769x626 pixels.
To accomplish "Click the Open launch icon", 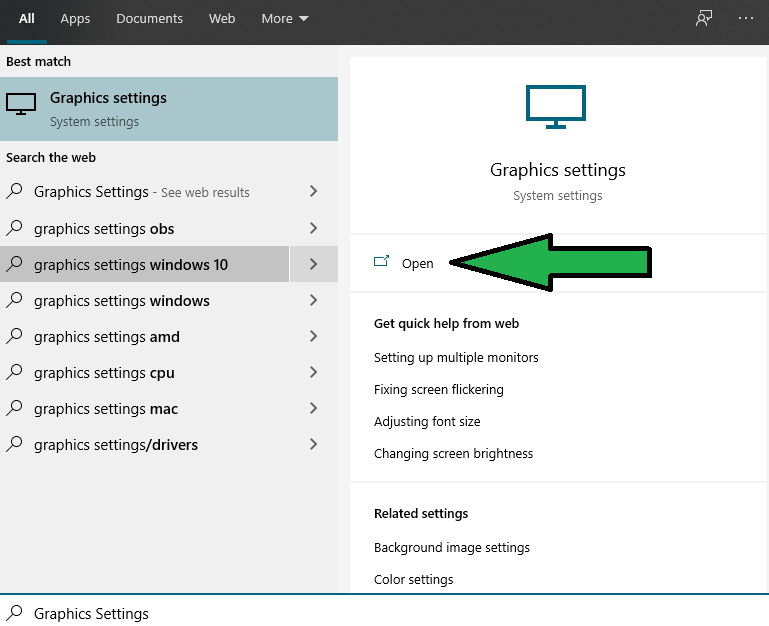I will tap(382, 261).
